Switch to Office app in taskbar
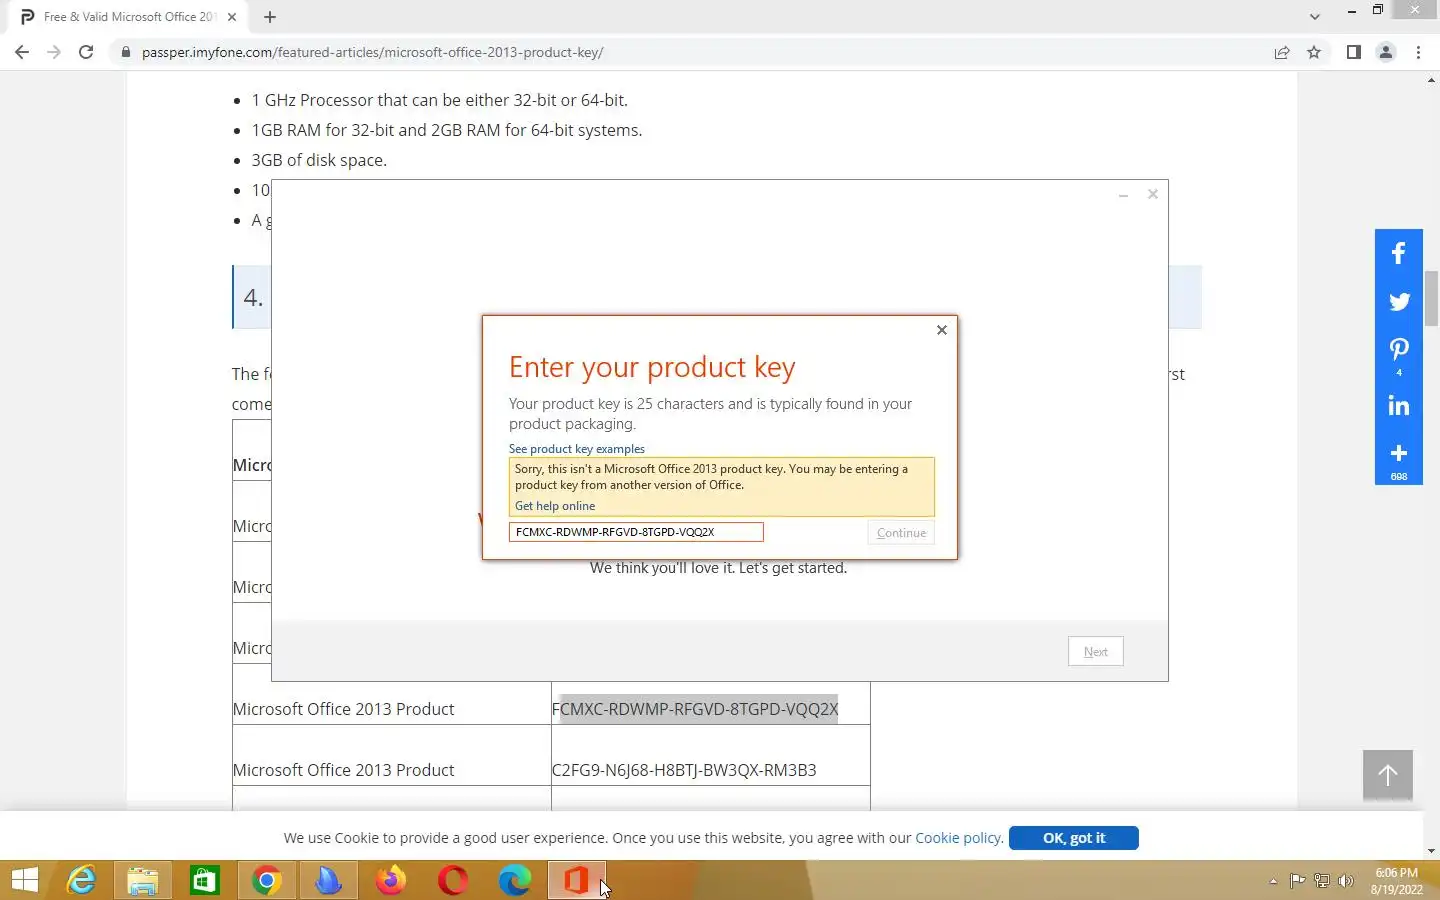Image resolution: width=1440 pixels, height=900 pixels. coord(577,880)
